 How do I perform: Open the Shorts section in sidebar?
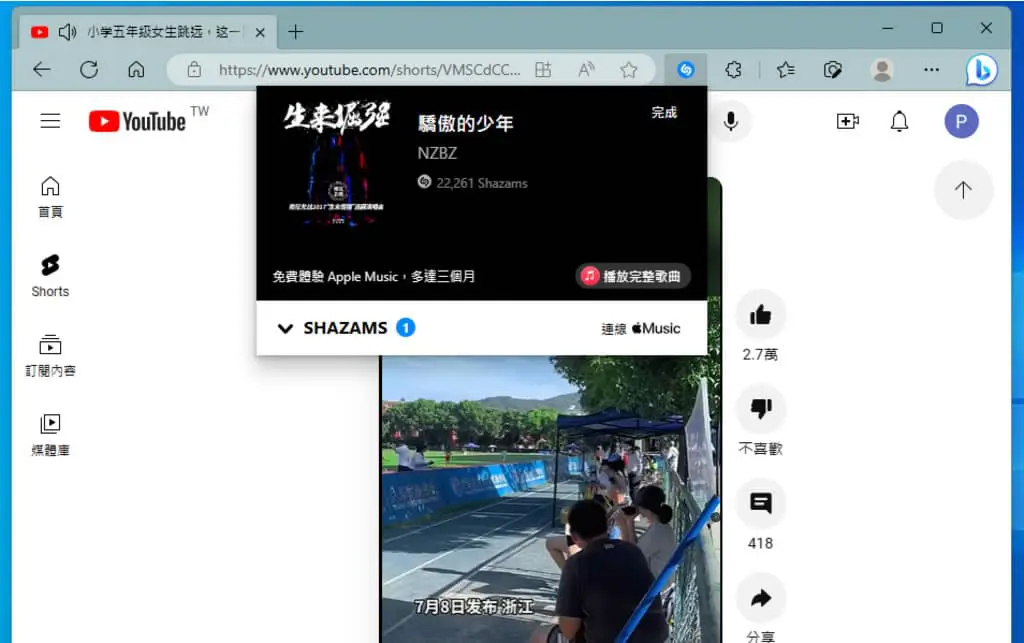(50, 275)
